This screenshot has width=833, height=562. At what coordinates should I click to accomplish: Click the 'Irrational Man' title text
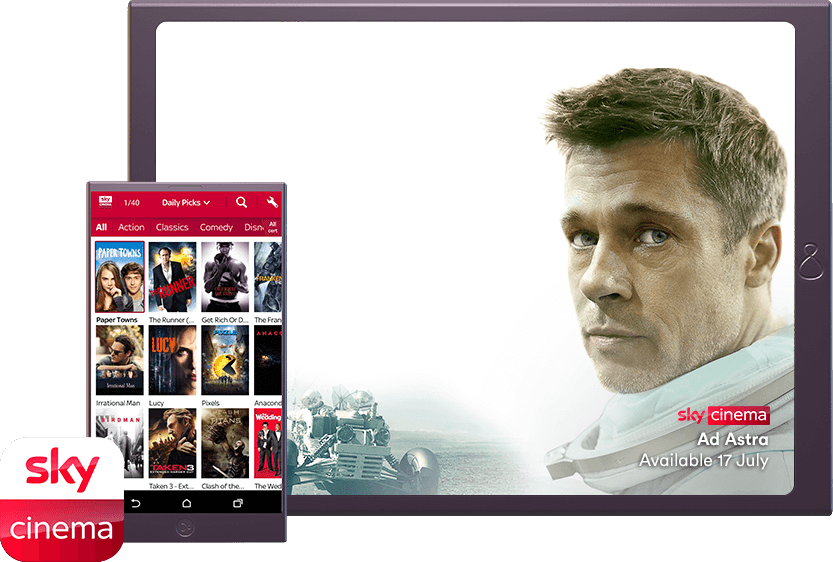118,403
